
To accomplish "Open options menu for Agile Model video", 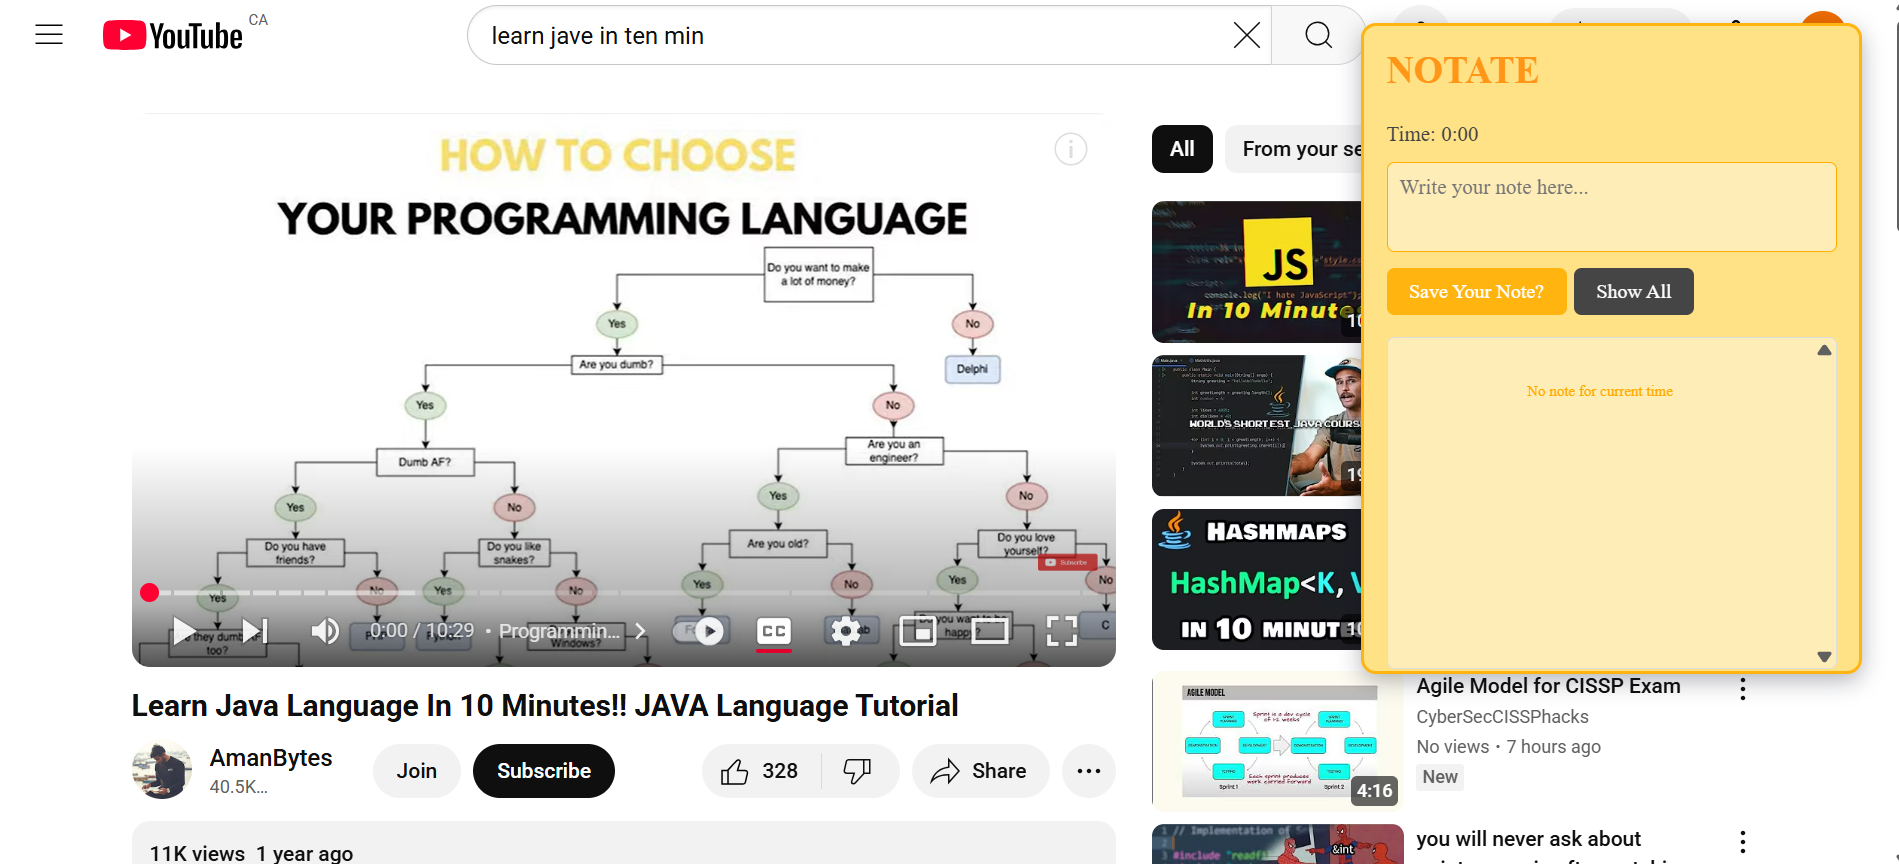I will tap(1743, 689).
